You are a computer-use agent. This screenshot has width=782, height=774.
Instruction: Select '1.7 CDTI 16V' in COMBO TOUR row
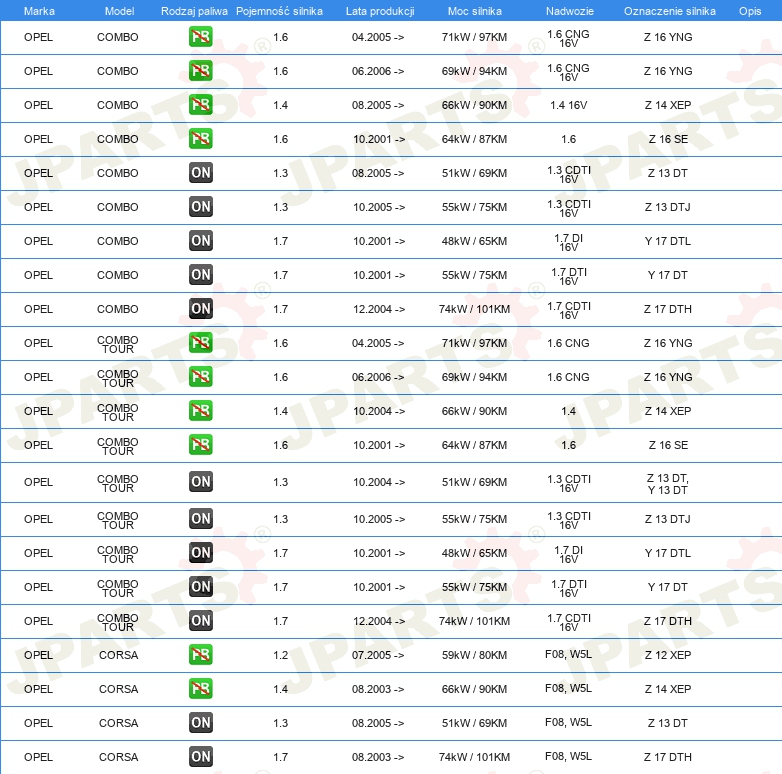coord(569,622)
